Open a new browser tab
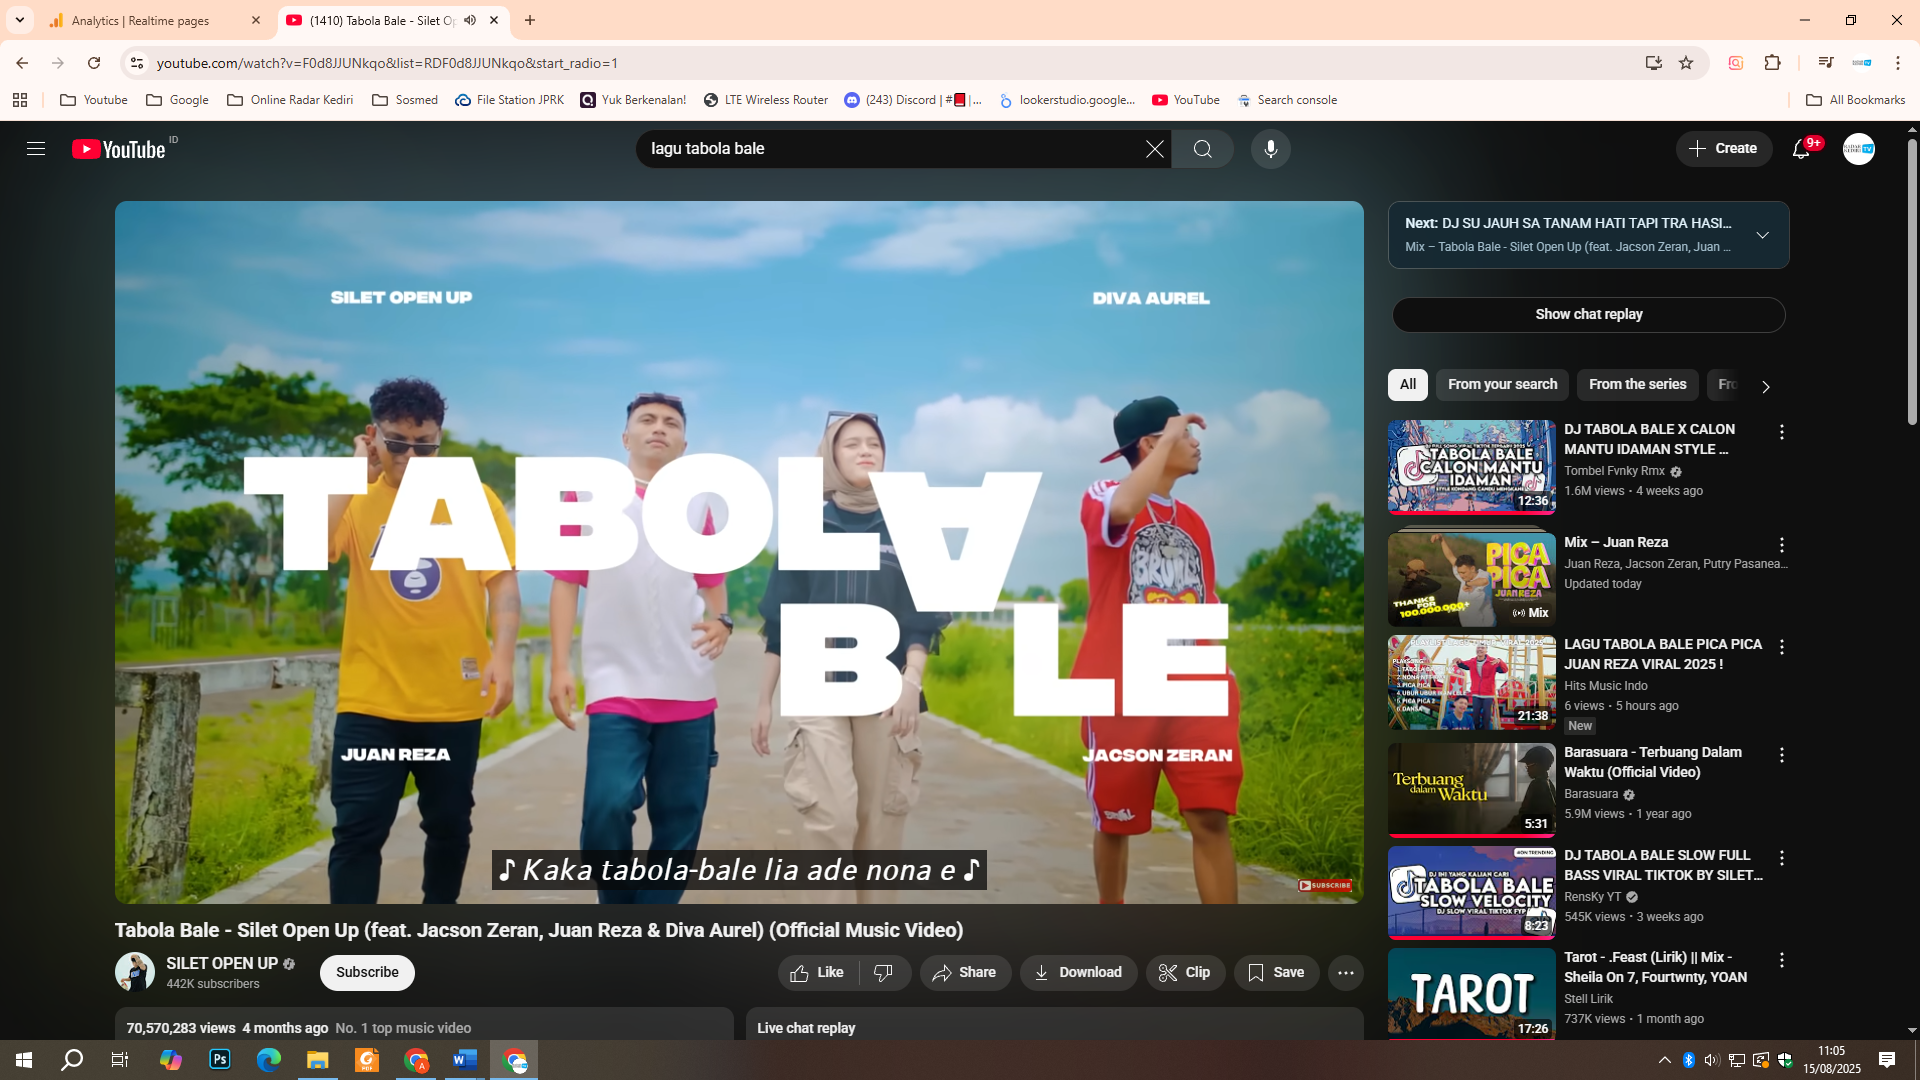Viewport: 1920px width, 1080px height. 530,20
